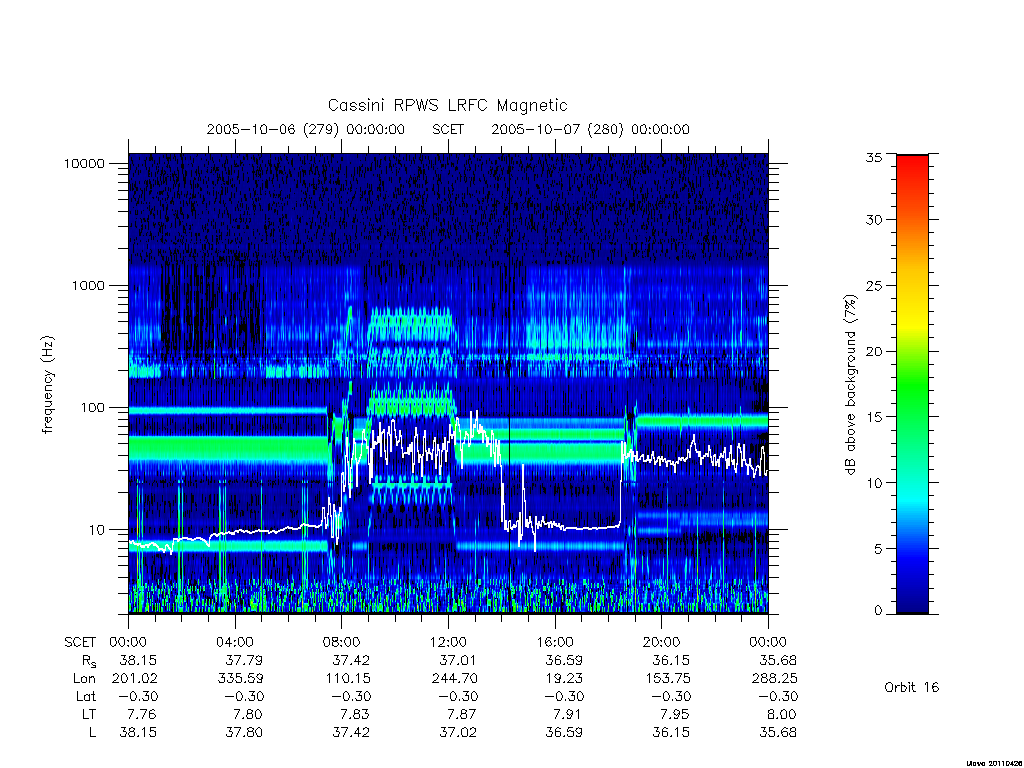
Task: Click the '04:00' time tick label
Action: pyautogui.click(x=235, y=642)
